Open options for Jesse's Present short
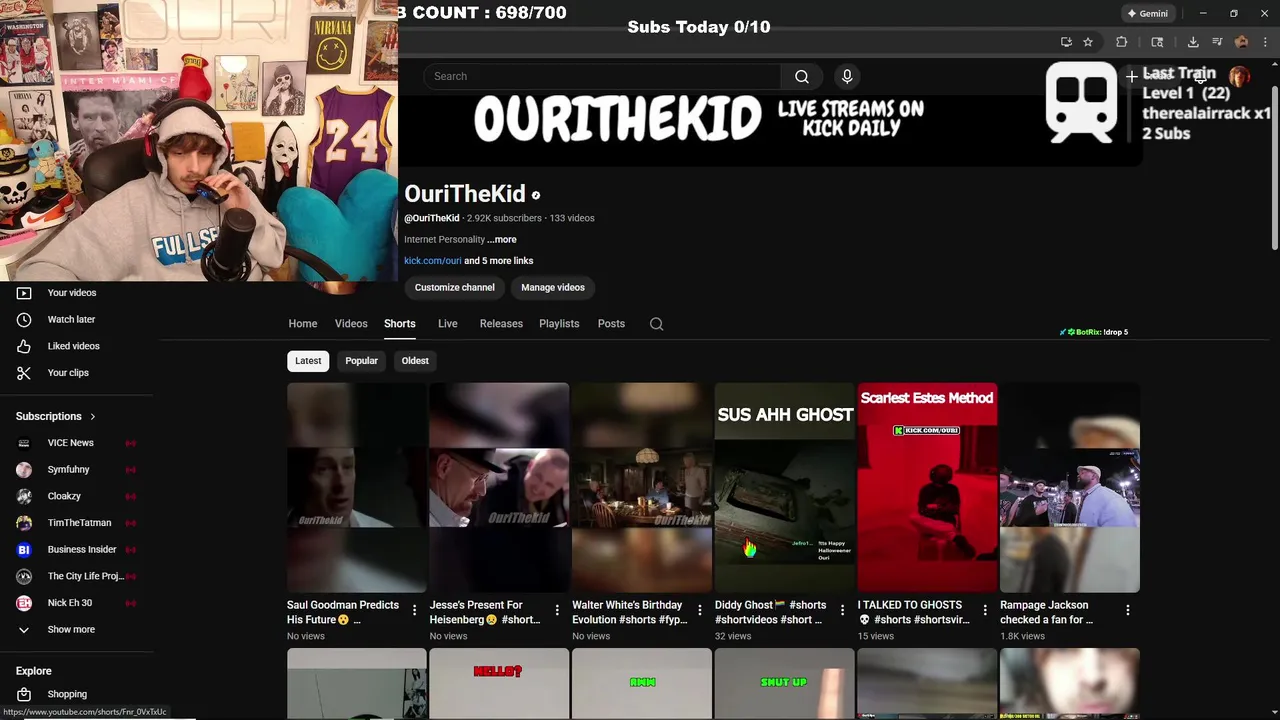Screen dimensions: 1280x720 pos(557,609)
